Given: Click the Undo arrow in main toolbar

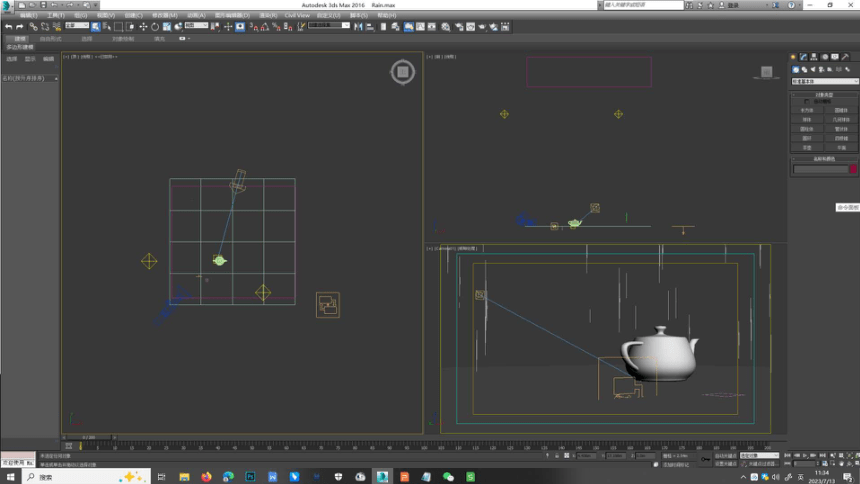Looking at the screenshot, I should (8, 26).
